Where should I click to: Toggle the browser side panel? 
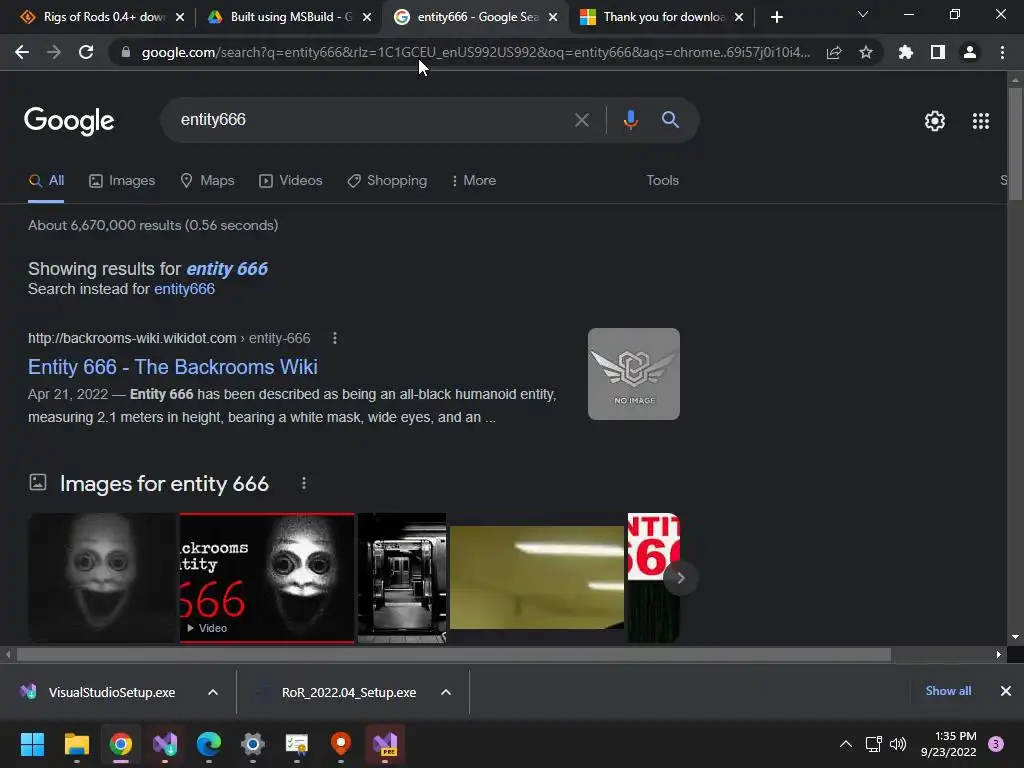[938, 52]
